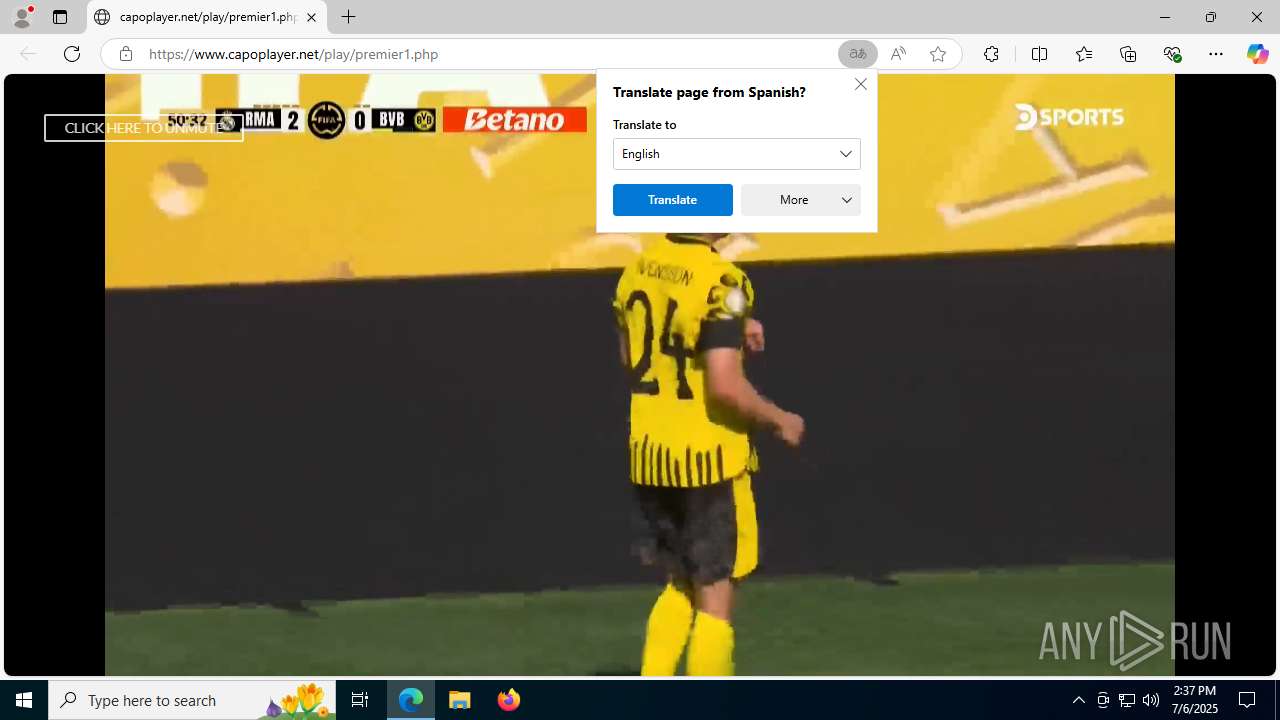
Task: Minimize the Edge window
Action: (x=1165, y=17)
